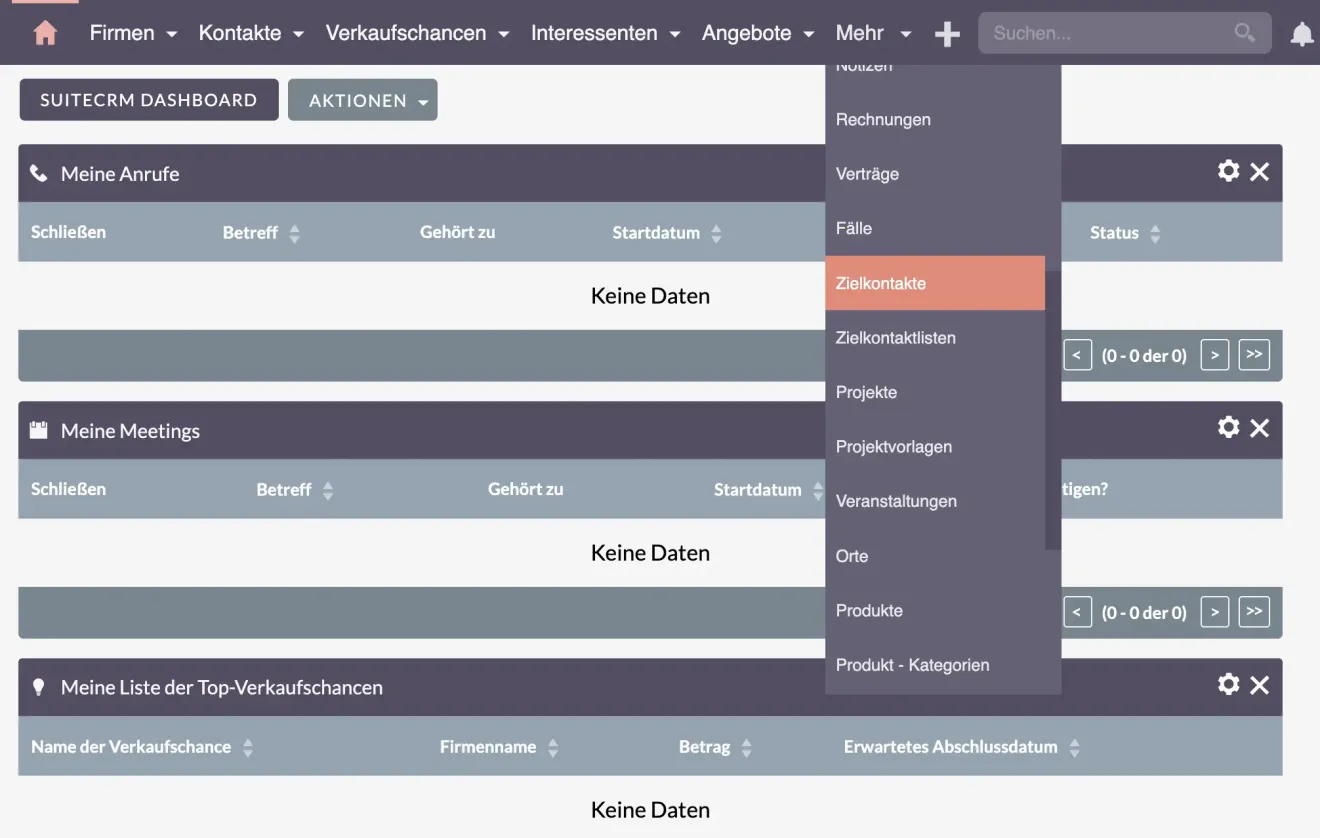The image size is (1320, 838).
Task: Go to last page in Meine Anrufe
Action: pos(1254,355)
